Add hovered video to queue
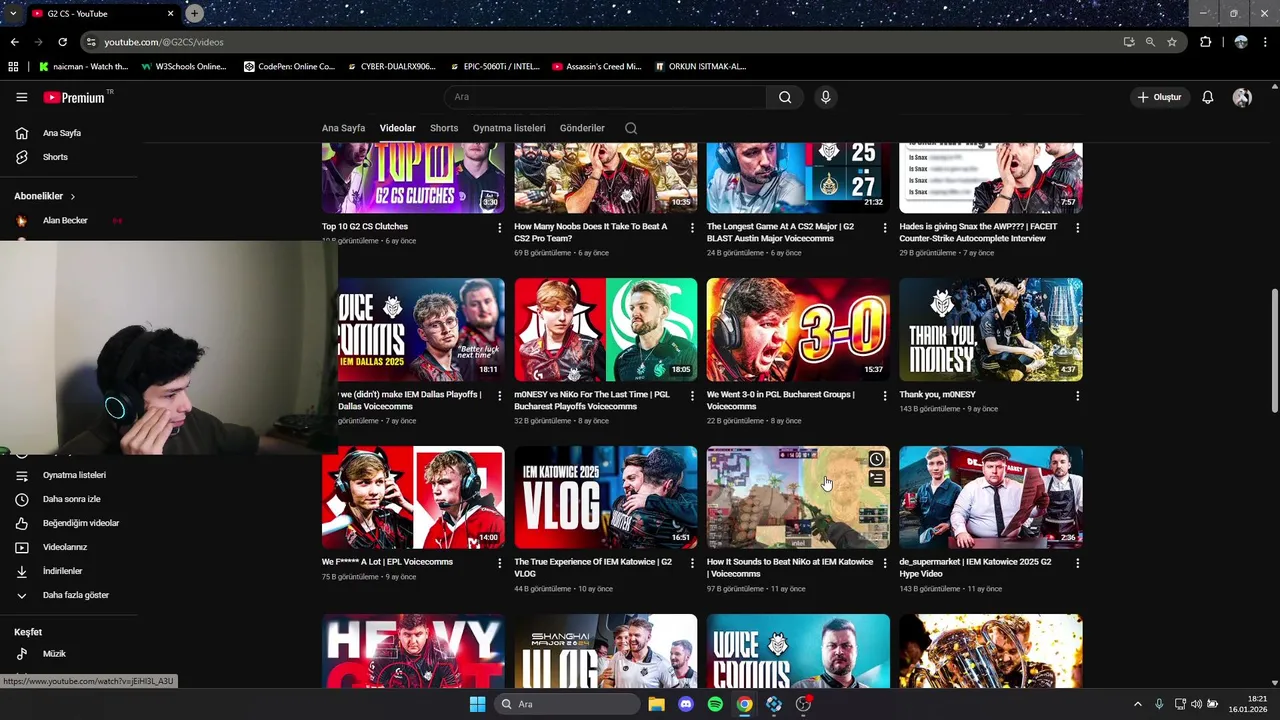1280x720 pixels. click(x=876, y=479)
